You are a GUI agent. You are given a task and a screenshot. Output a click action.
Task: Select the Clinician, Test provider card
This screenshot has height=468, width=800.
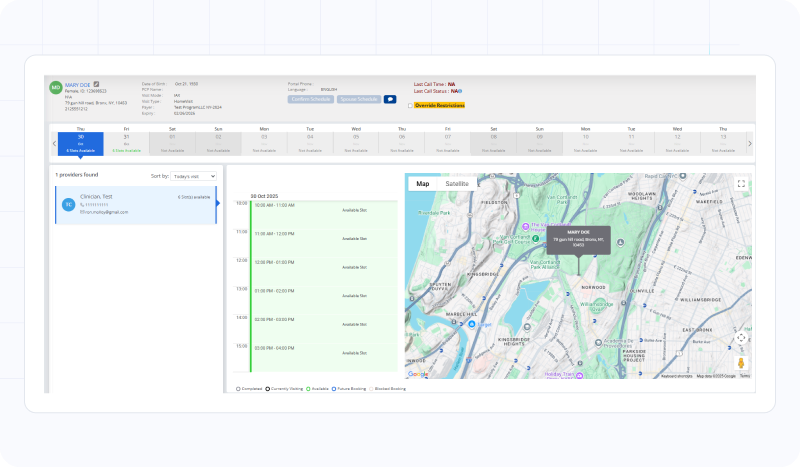[136, 204]
